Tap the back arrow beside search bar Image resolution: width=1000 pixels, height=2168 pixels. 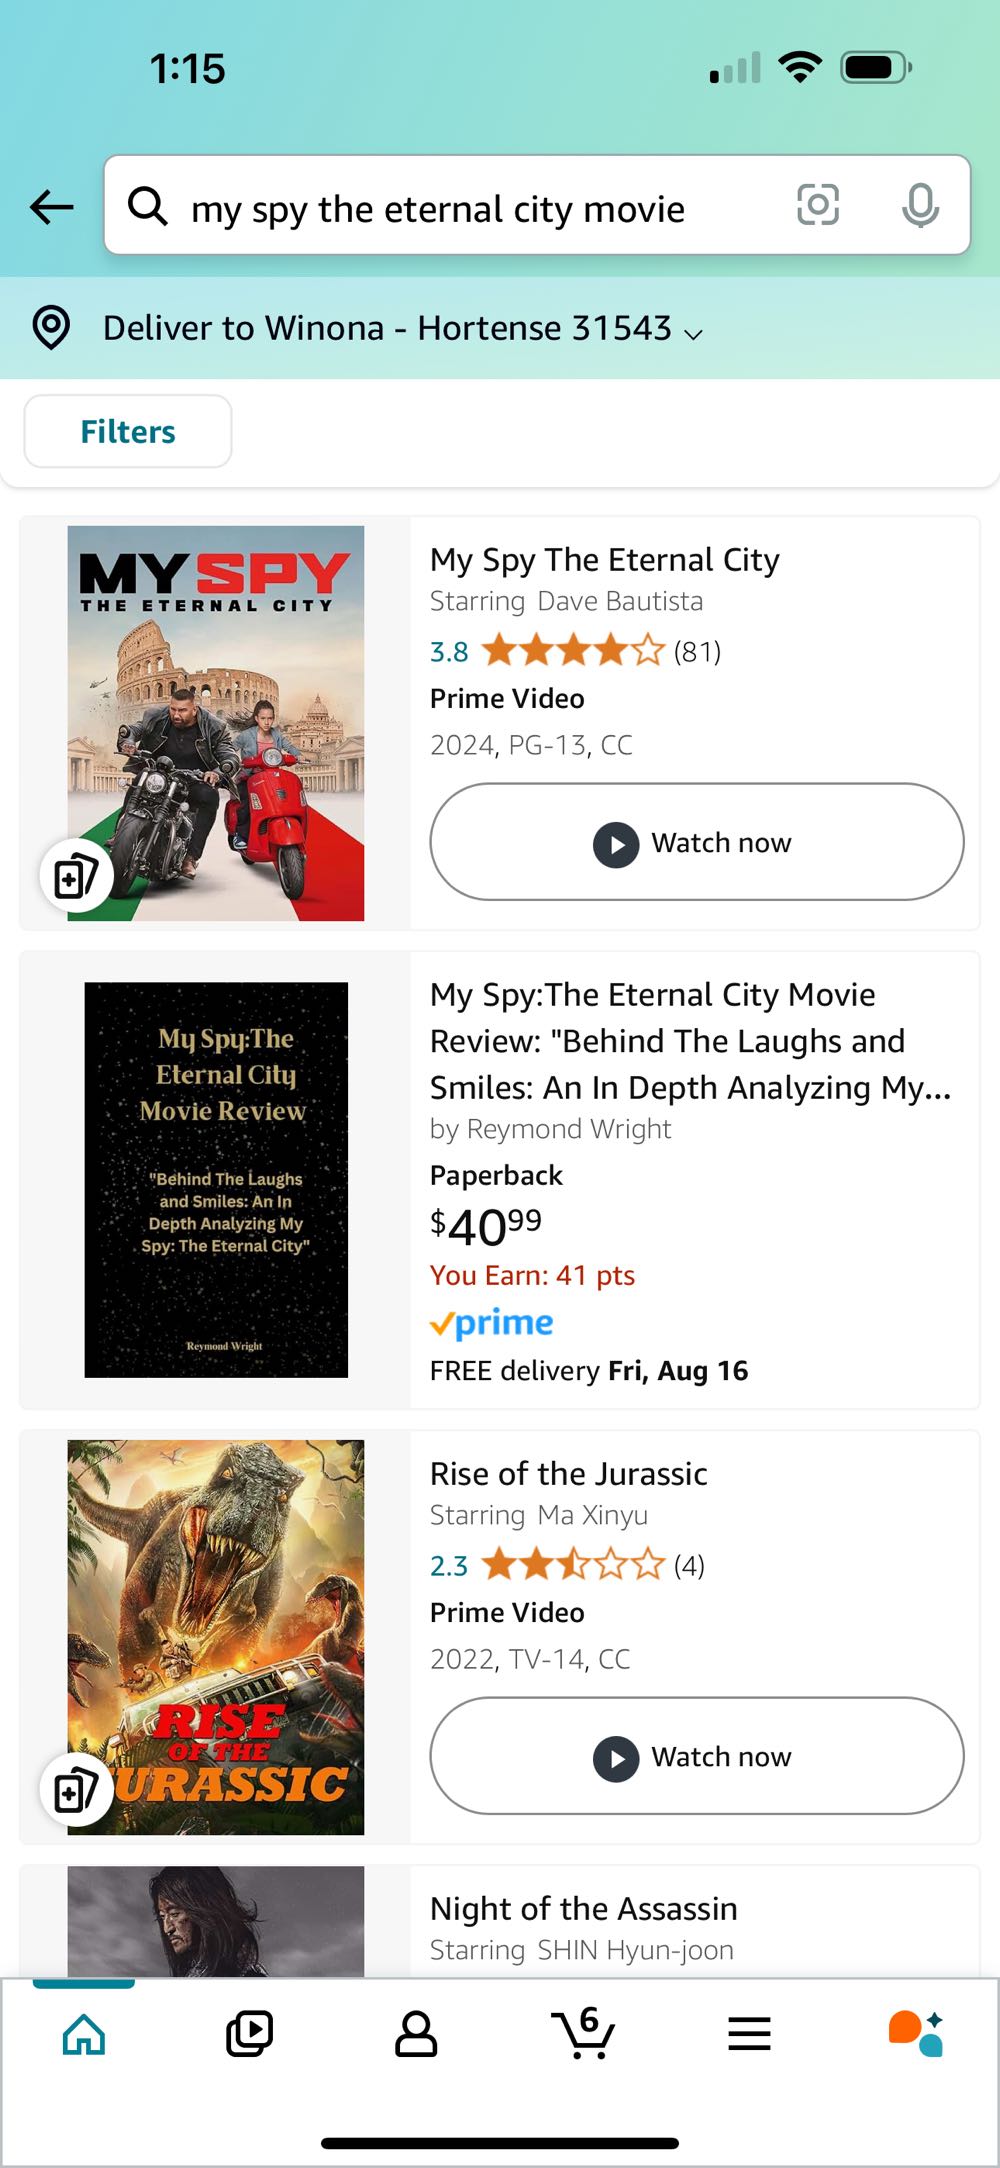[52, 207]
